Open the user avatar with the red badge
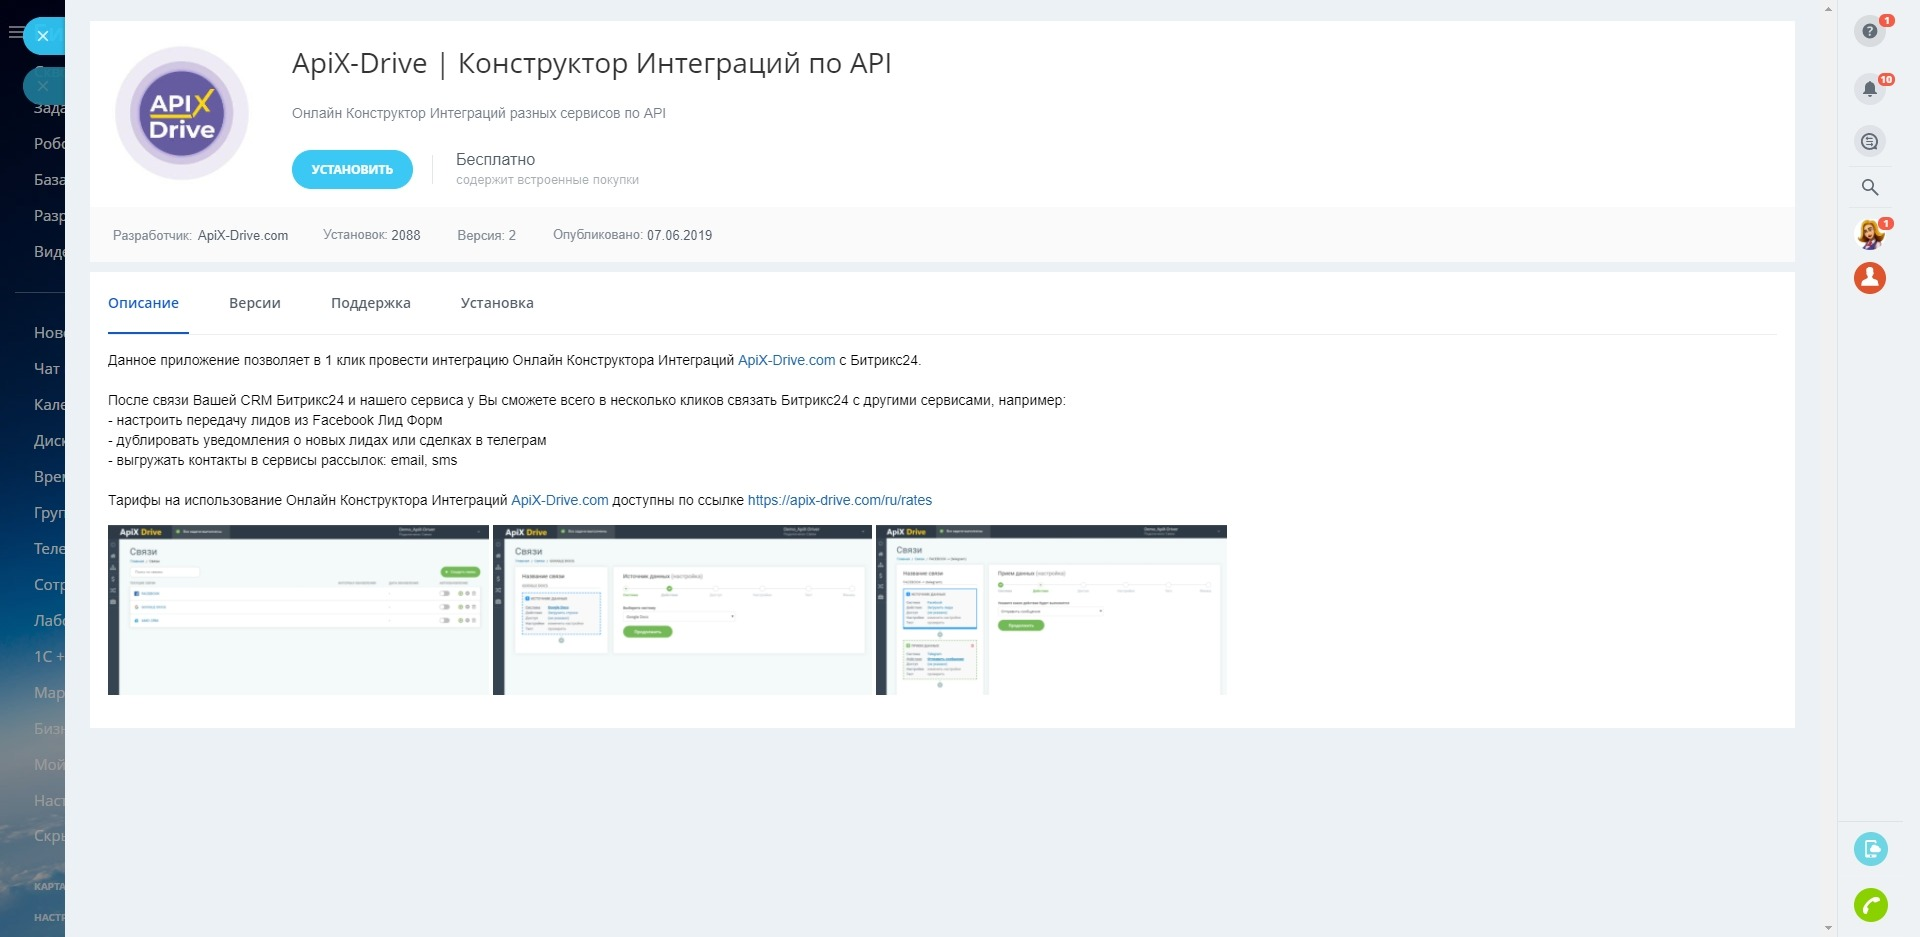Viewport: 1920px width, 937px height. point(1869,234)
